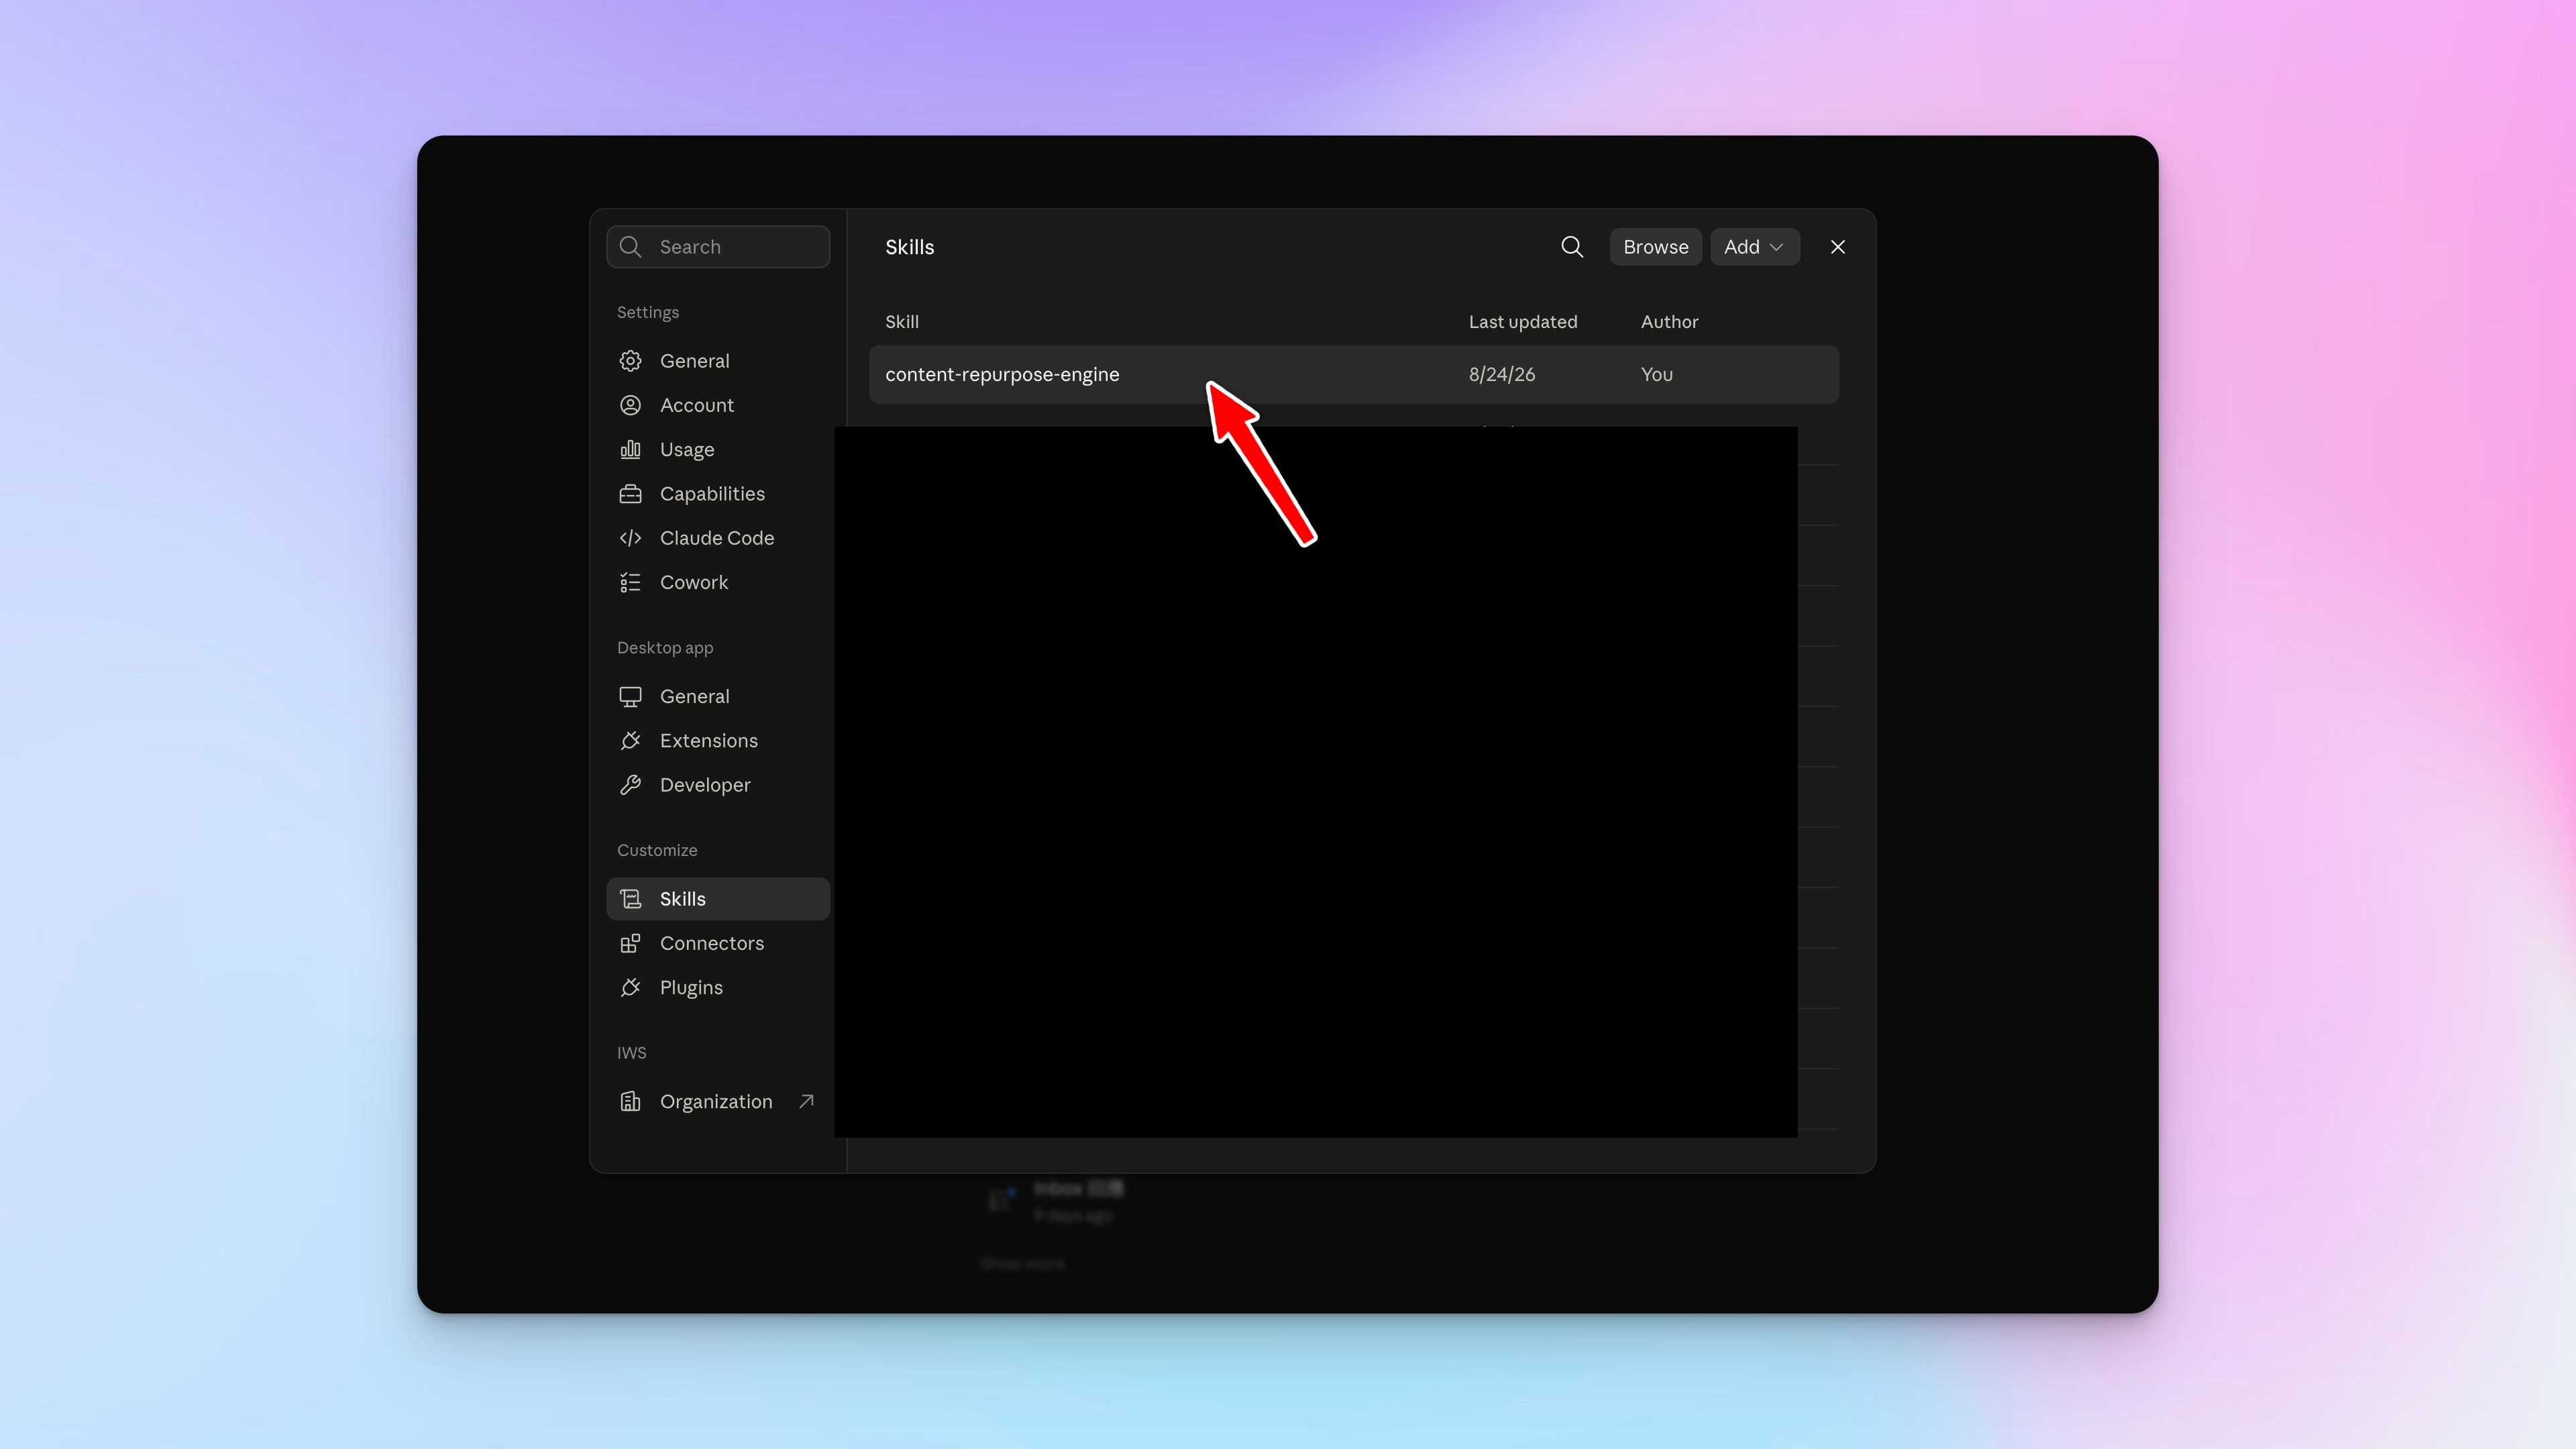The height and width of the screenshot is (1449, 2576).
Task: Click the Cowork checklist icon
Action: pos(630,582)
